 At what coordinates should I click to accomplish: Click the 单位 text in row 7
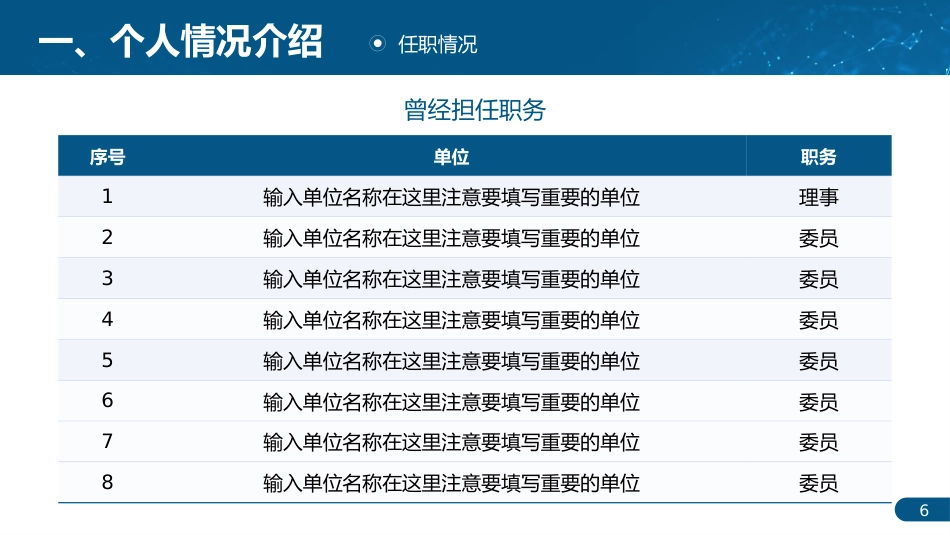pyautogui.click(x=451, y=442)
